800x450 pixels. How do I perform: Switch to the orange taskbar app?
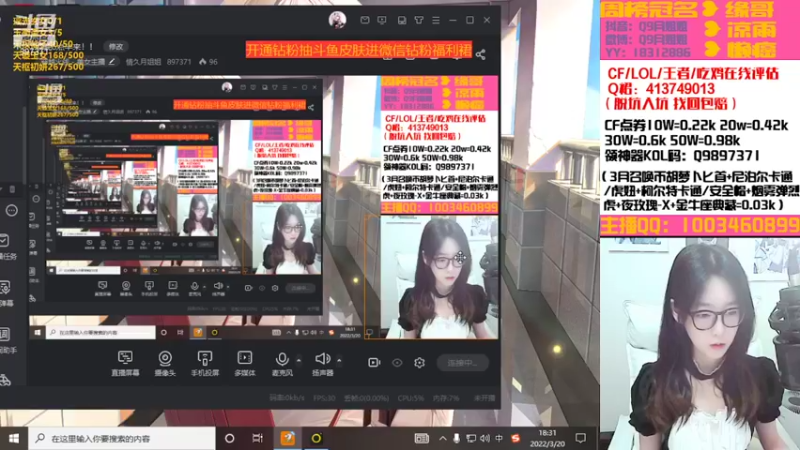coord(288,438)
